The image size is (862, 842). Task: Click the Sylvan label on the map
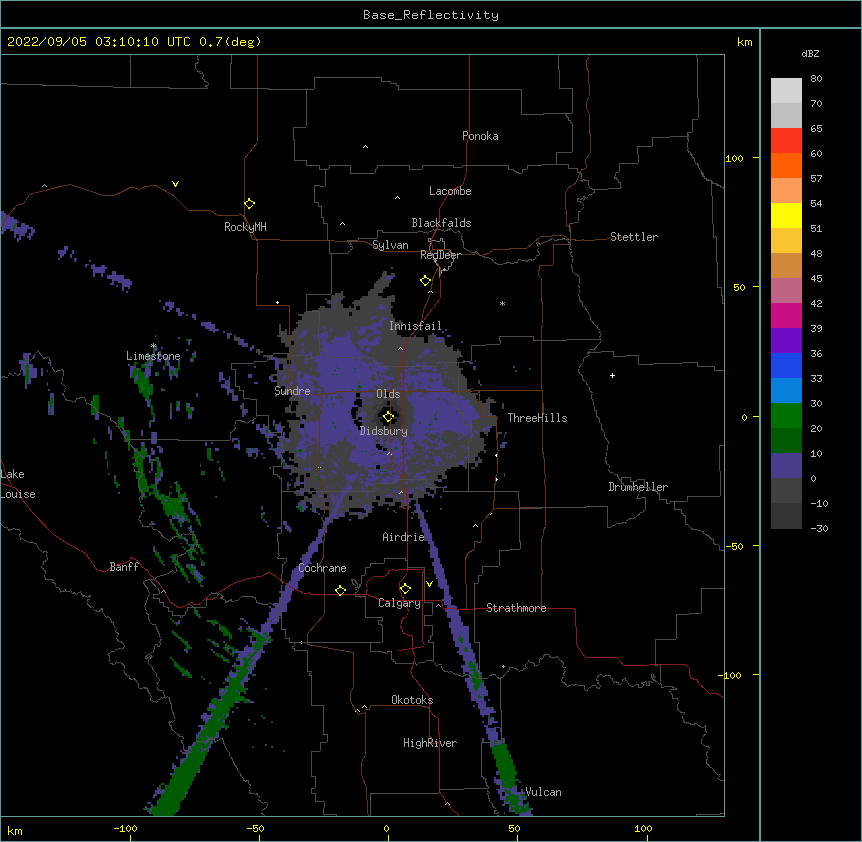pyautogui.click(x=390, y=245)
